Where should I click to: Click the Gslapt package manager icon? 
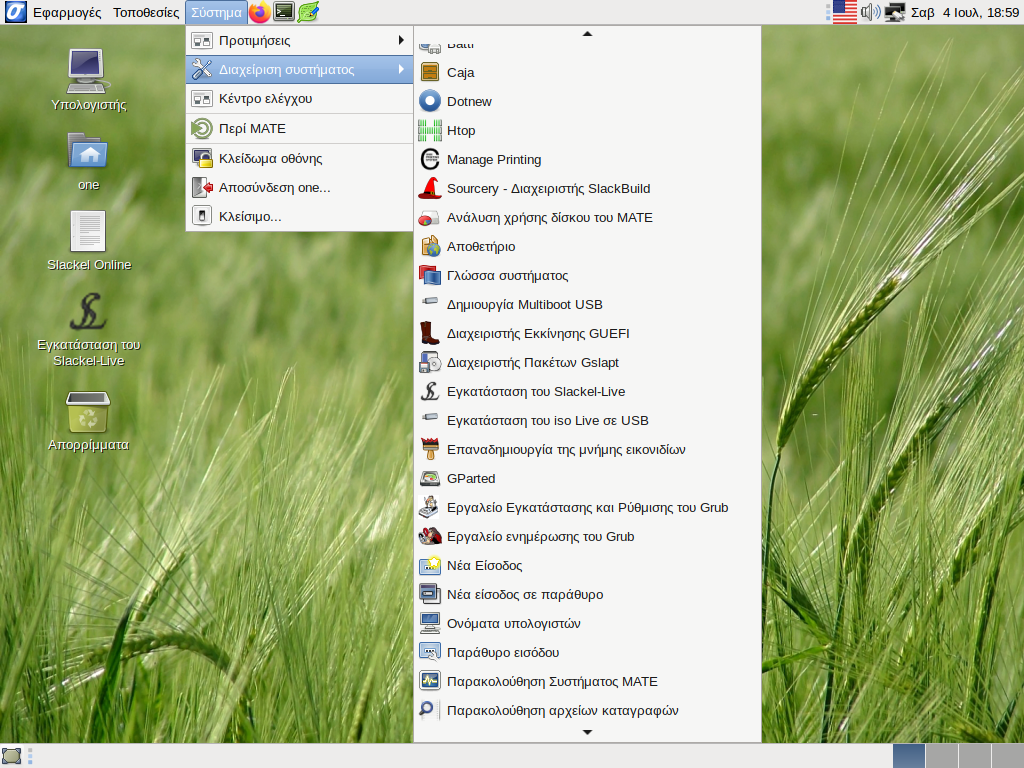(x=430, y=362)
